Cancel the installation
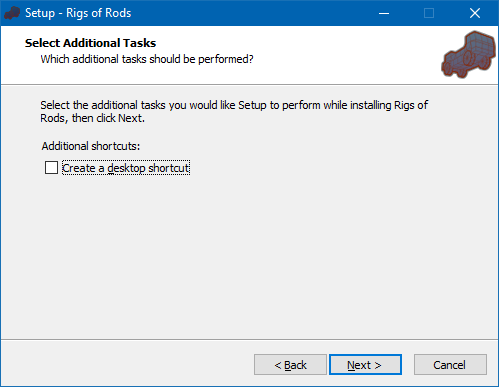This screenshot has width=499, height=387. (x=450, y=365)
